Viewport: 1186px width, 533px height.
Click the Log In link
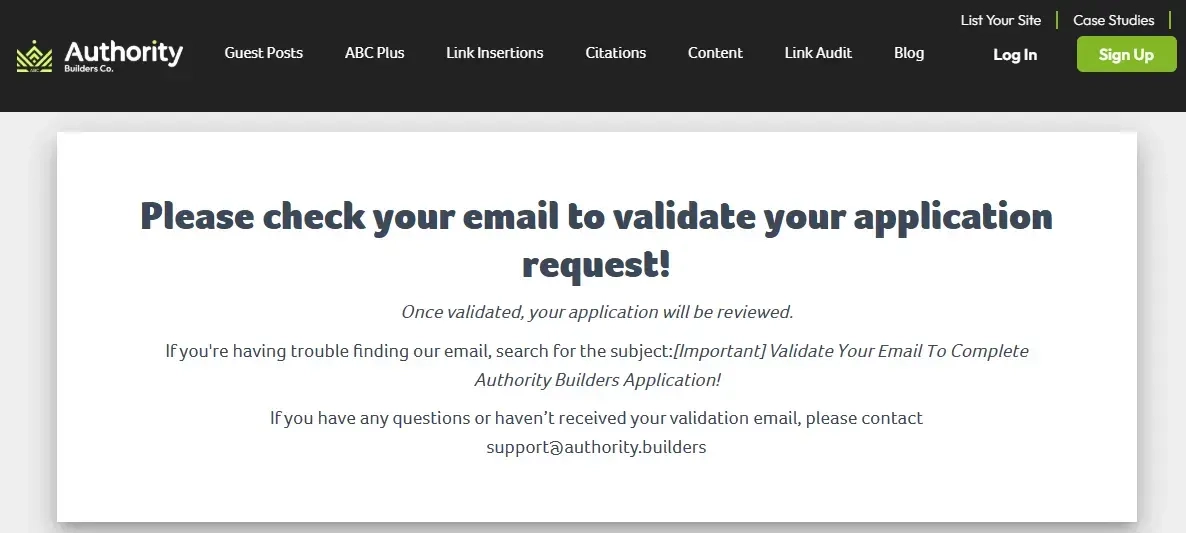tap(1014, 55)
